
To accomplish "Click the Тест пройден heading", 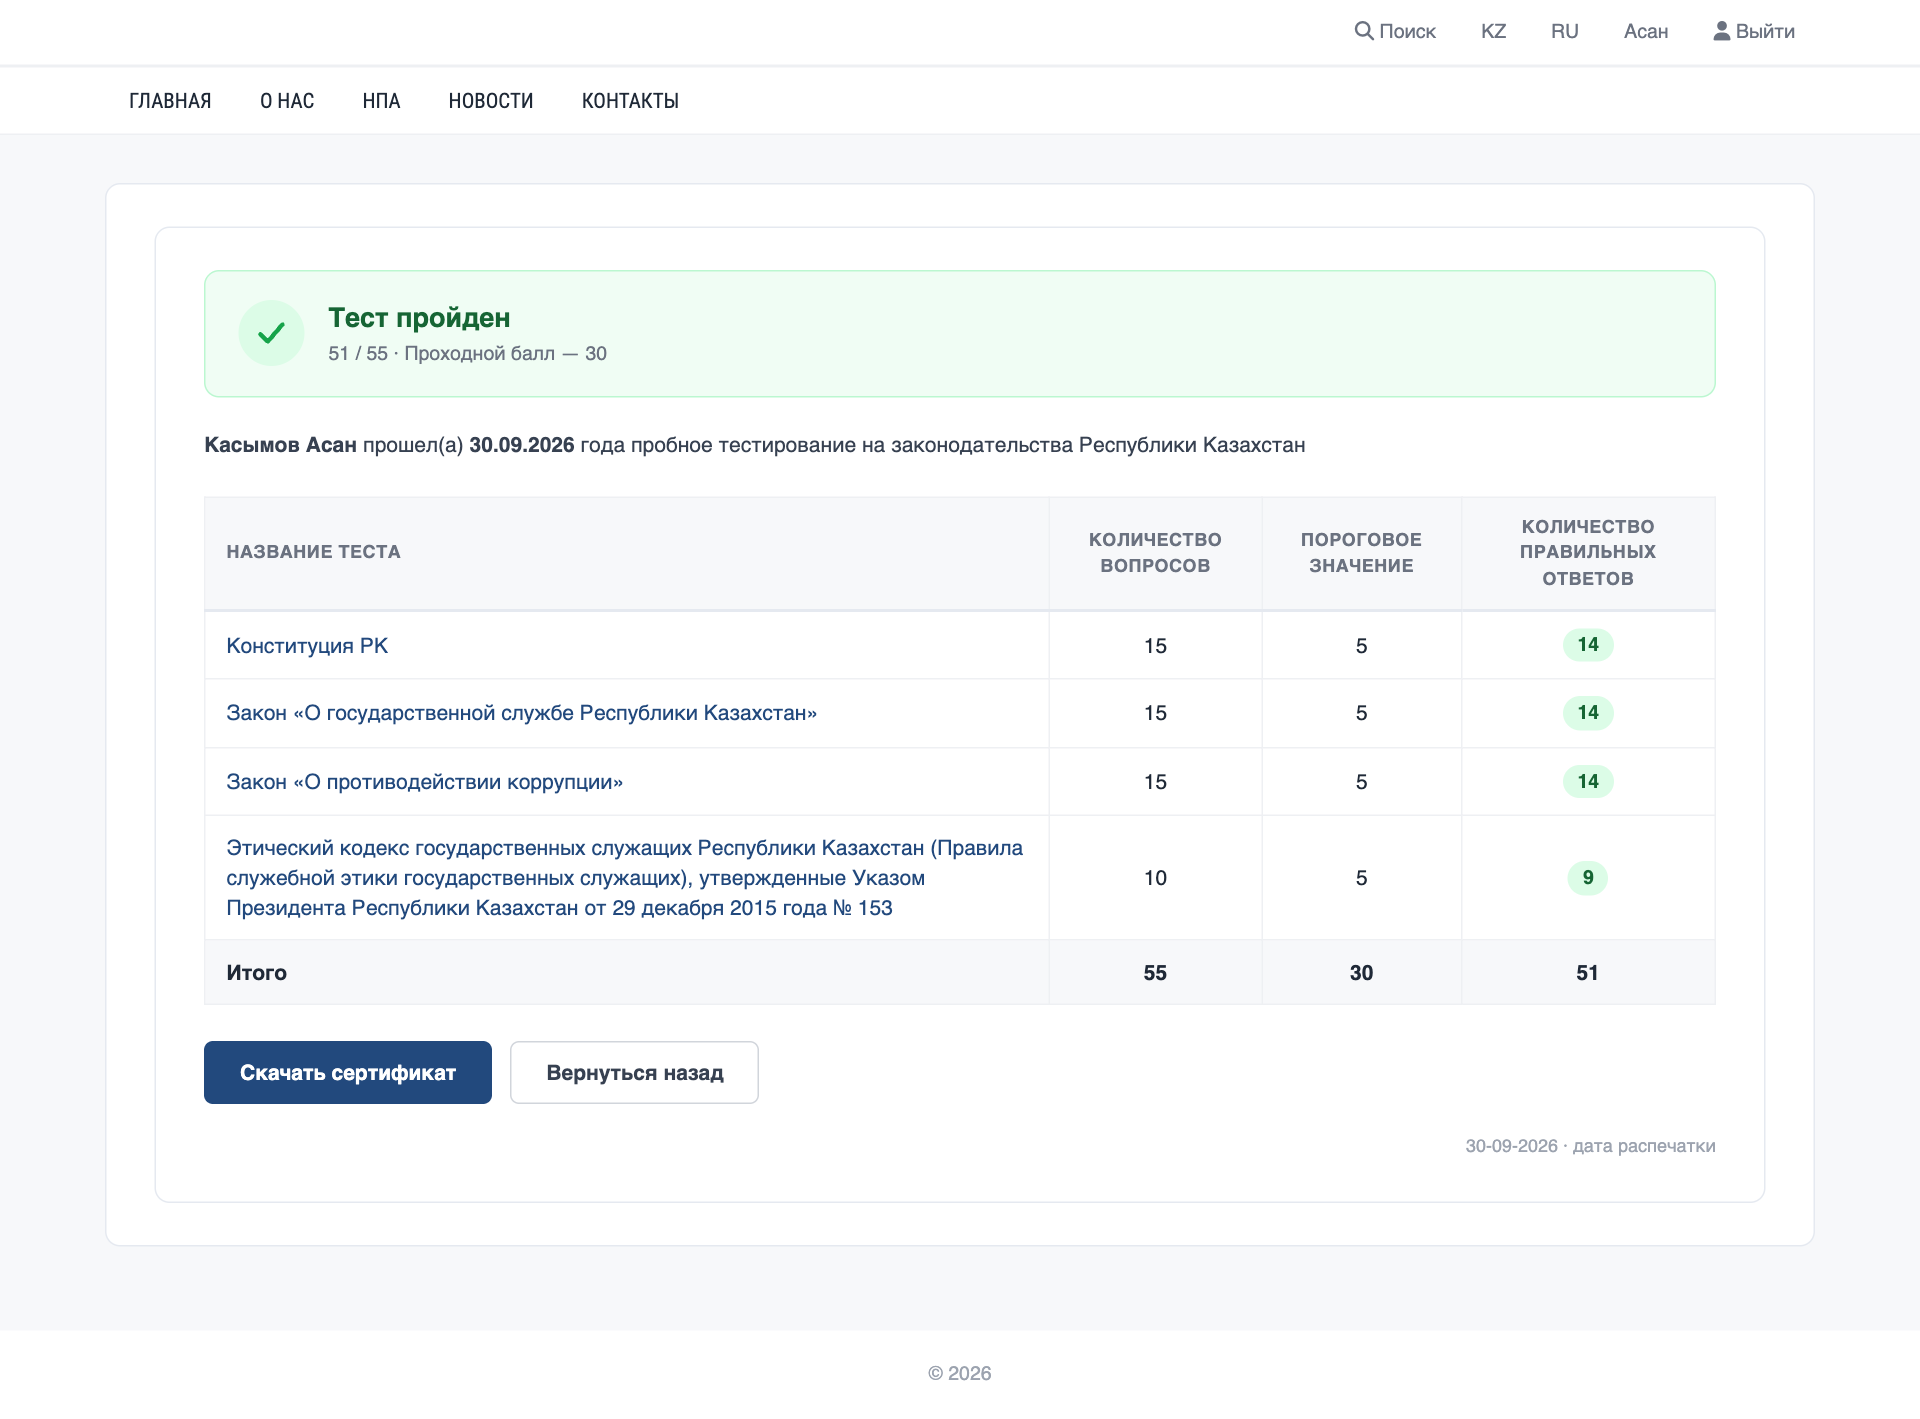I will coord(419,318).
